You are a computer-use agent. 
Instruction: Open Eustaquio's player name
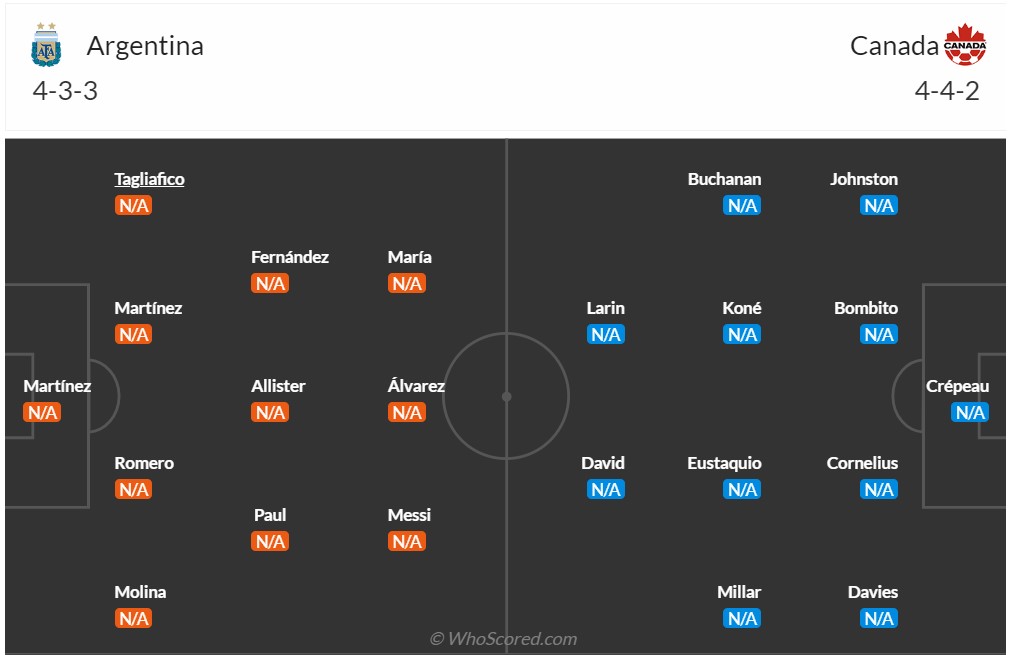click(724, 464)
